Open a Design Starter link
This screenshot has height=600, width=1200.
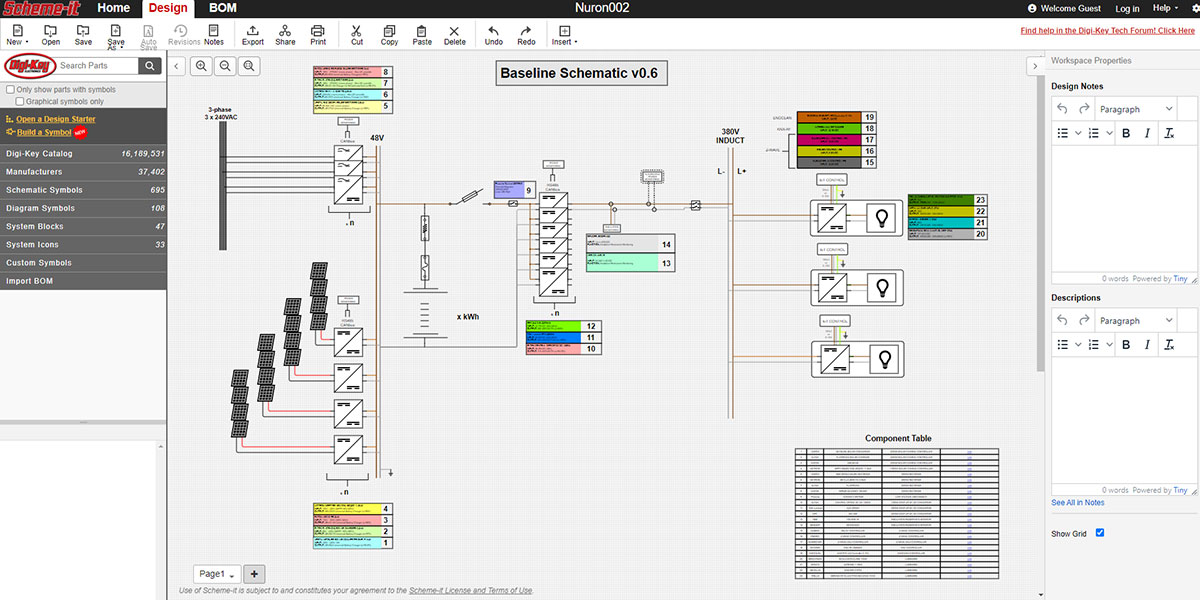coord(56,119)
